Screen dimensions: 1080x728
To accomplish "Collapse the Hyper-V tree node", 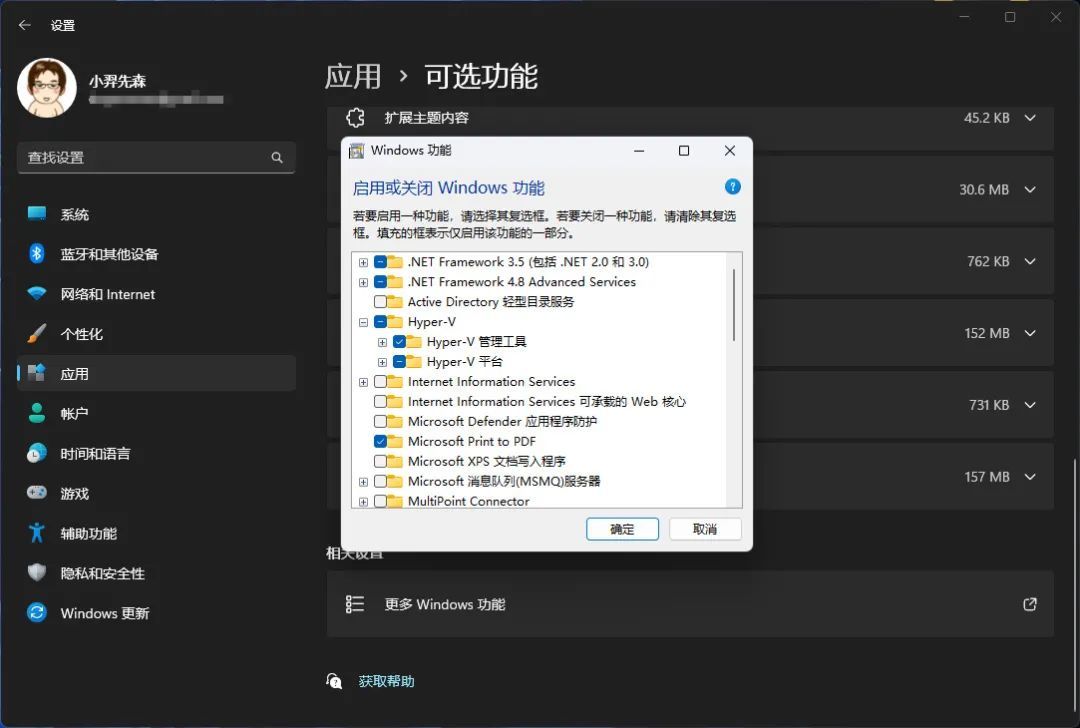I will click(363, 321).
